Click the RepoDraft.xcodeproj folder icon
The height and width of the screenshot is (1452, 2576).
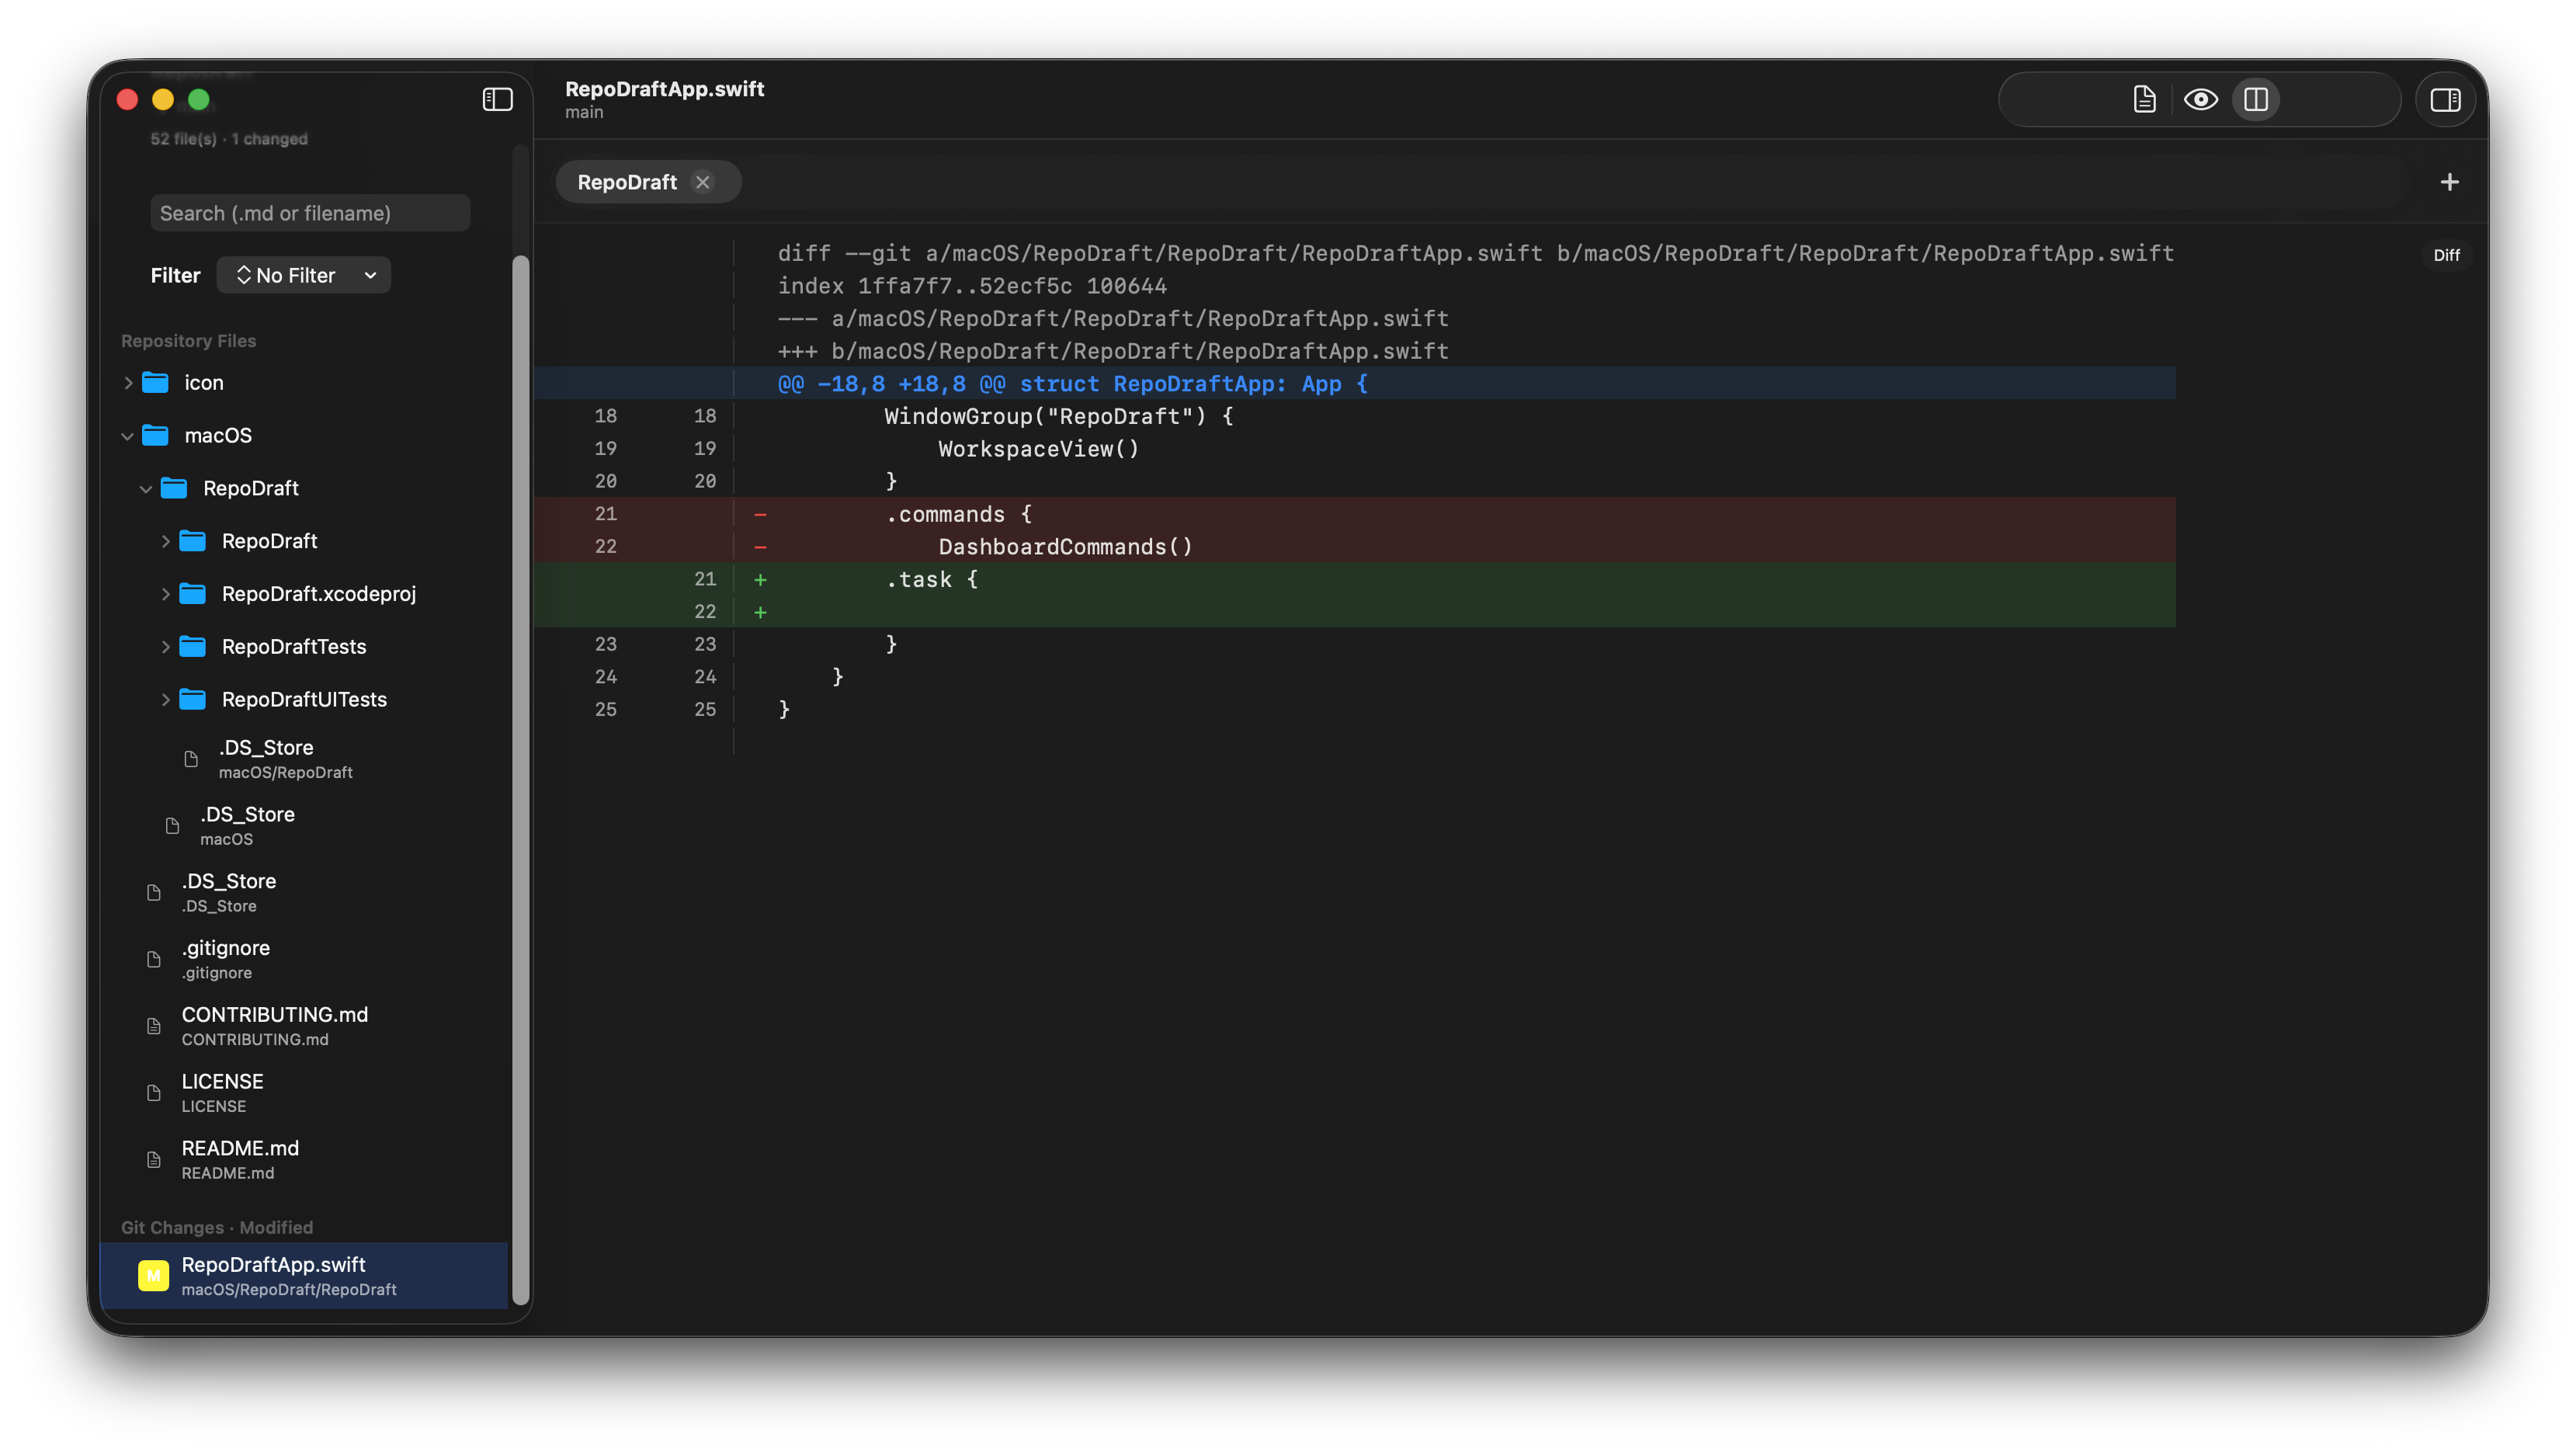[192, 594]
